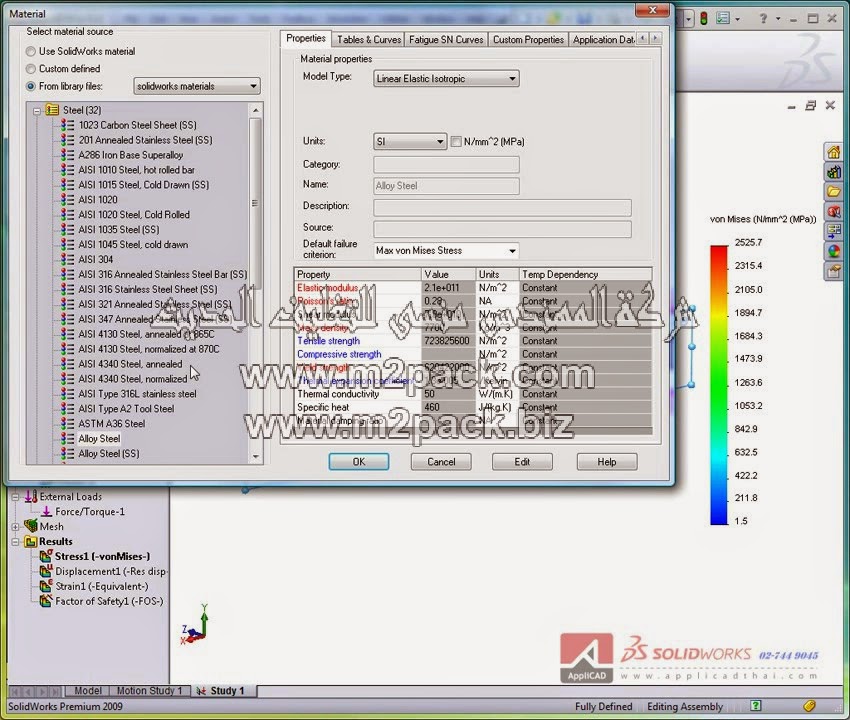Click the material list scrollbar down arrow
This screenshot has height=720, width=850.
(x=256, y=457)
